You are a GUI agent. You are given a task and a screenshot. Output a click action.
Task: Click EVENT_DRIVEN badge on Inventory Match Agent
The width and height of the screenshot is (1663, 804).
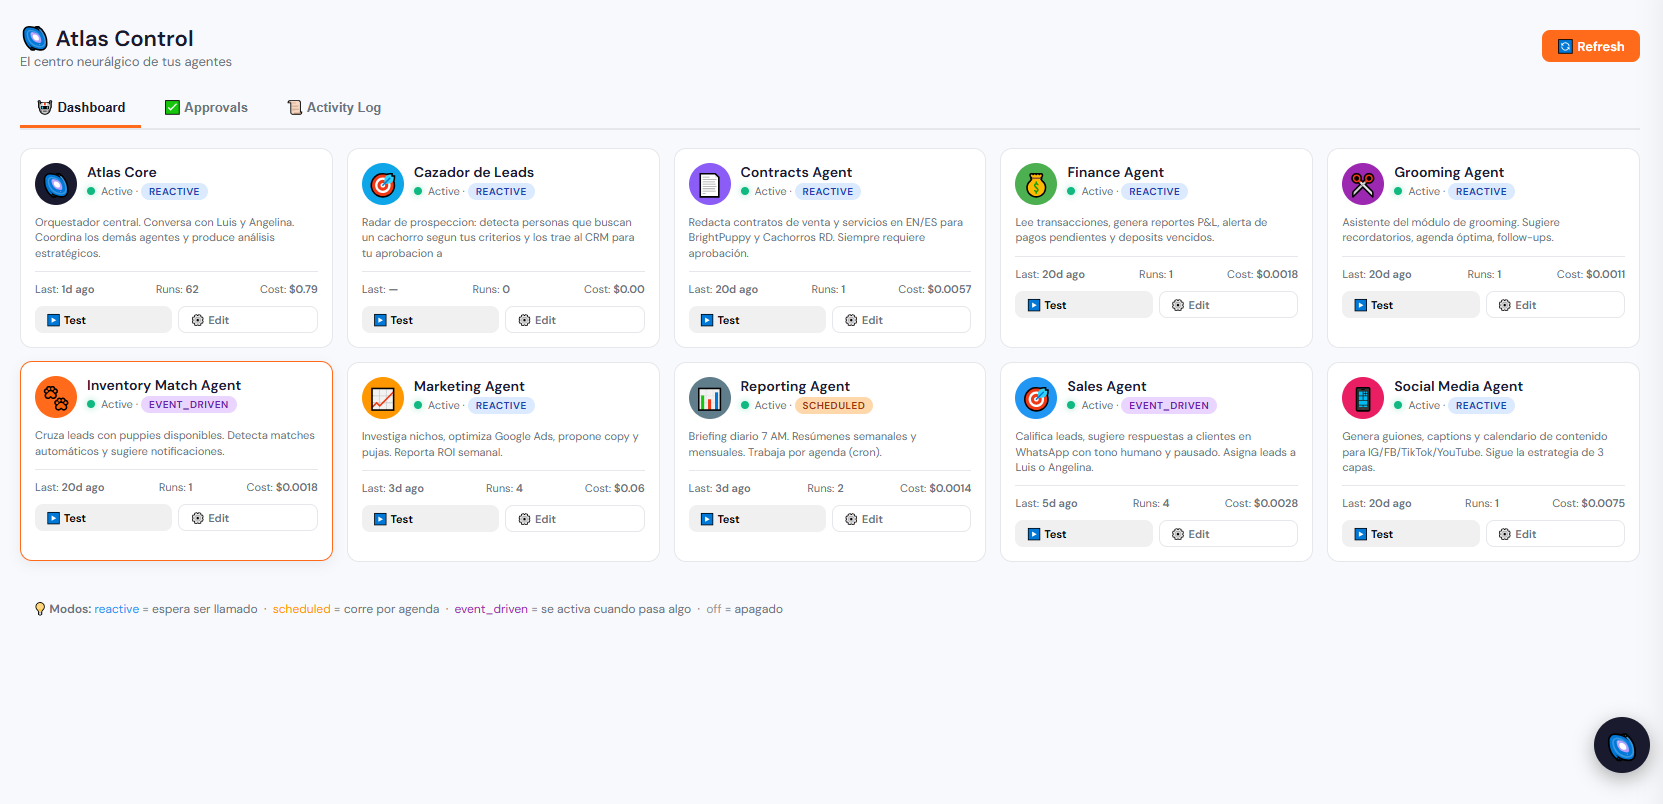pyautogui.click(x=189, y=405)
